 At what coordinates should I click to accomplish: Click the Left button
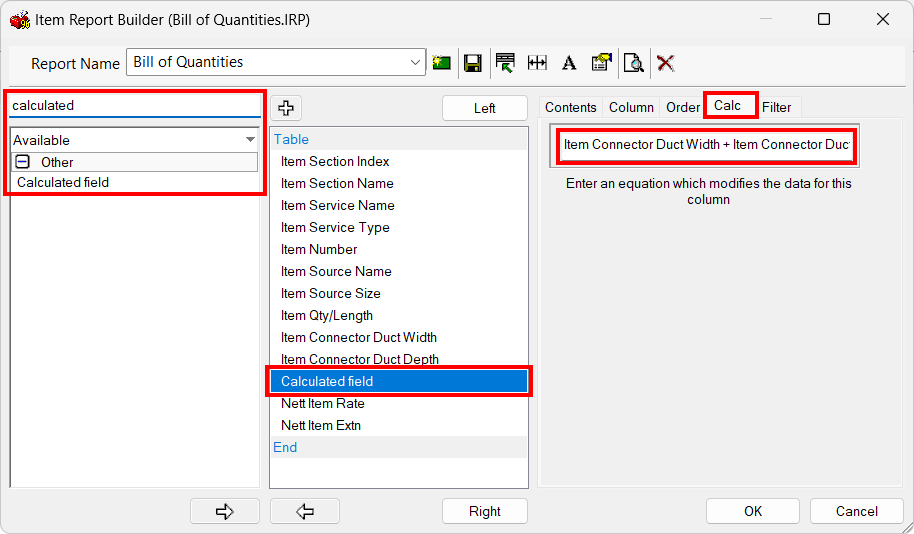pyautogui.click(x=484, y=108)
